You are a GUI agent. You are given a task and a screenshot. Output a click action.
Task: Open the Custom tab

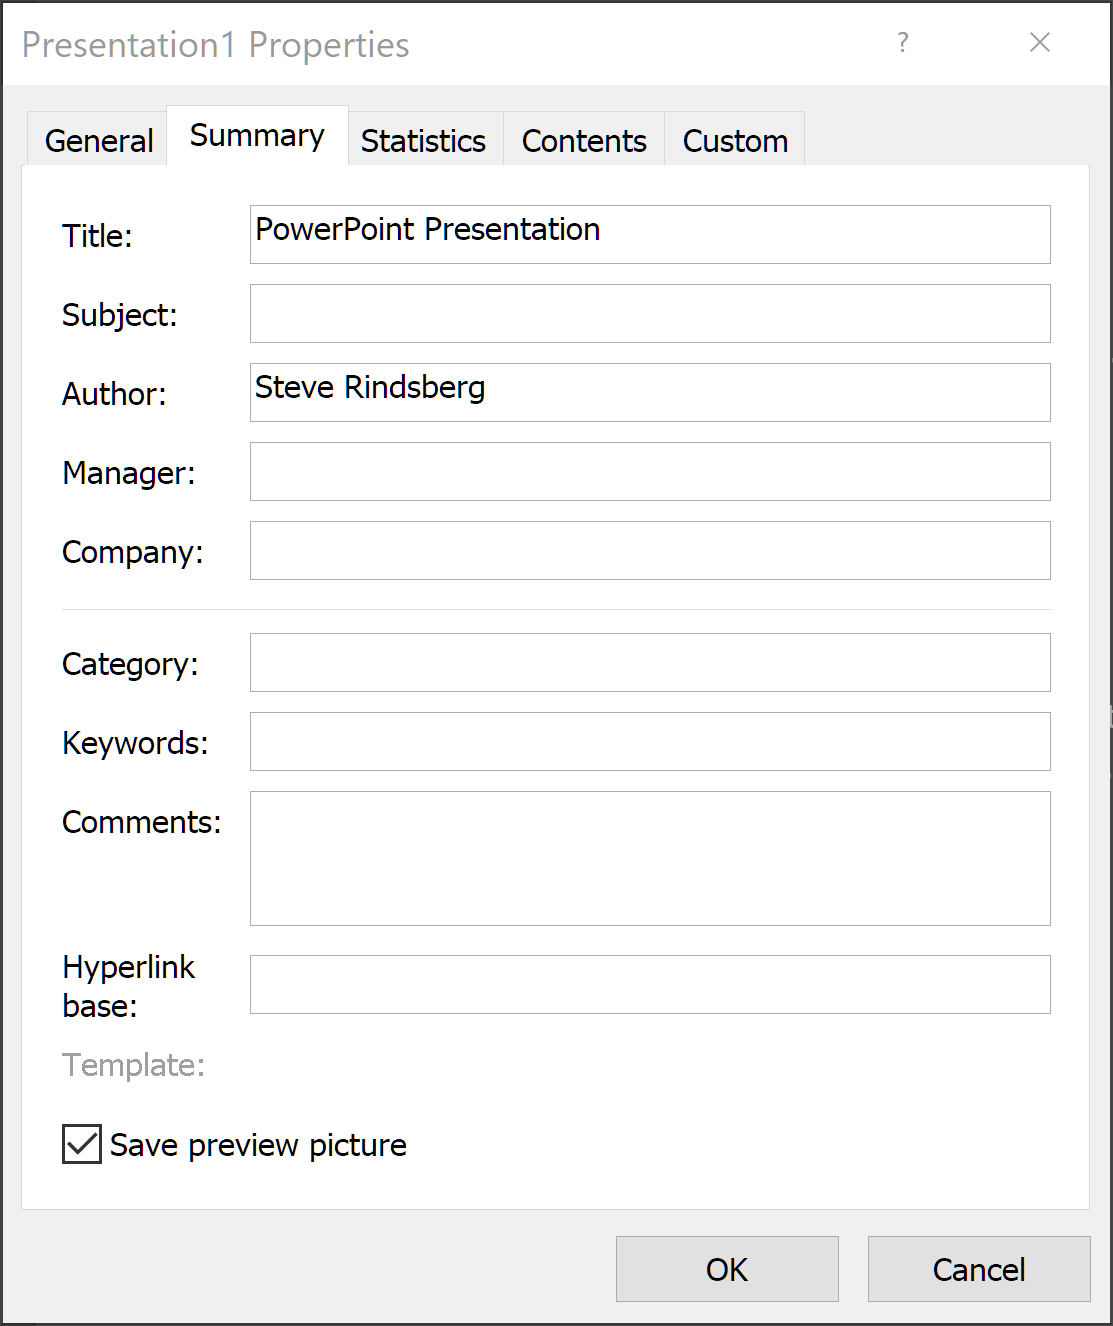point(735,140)
